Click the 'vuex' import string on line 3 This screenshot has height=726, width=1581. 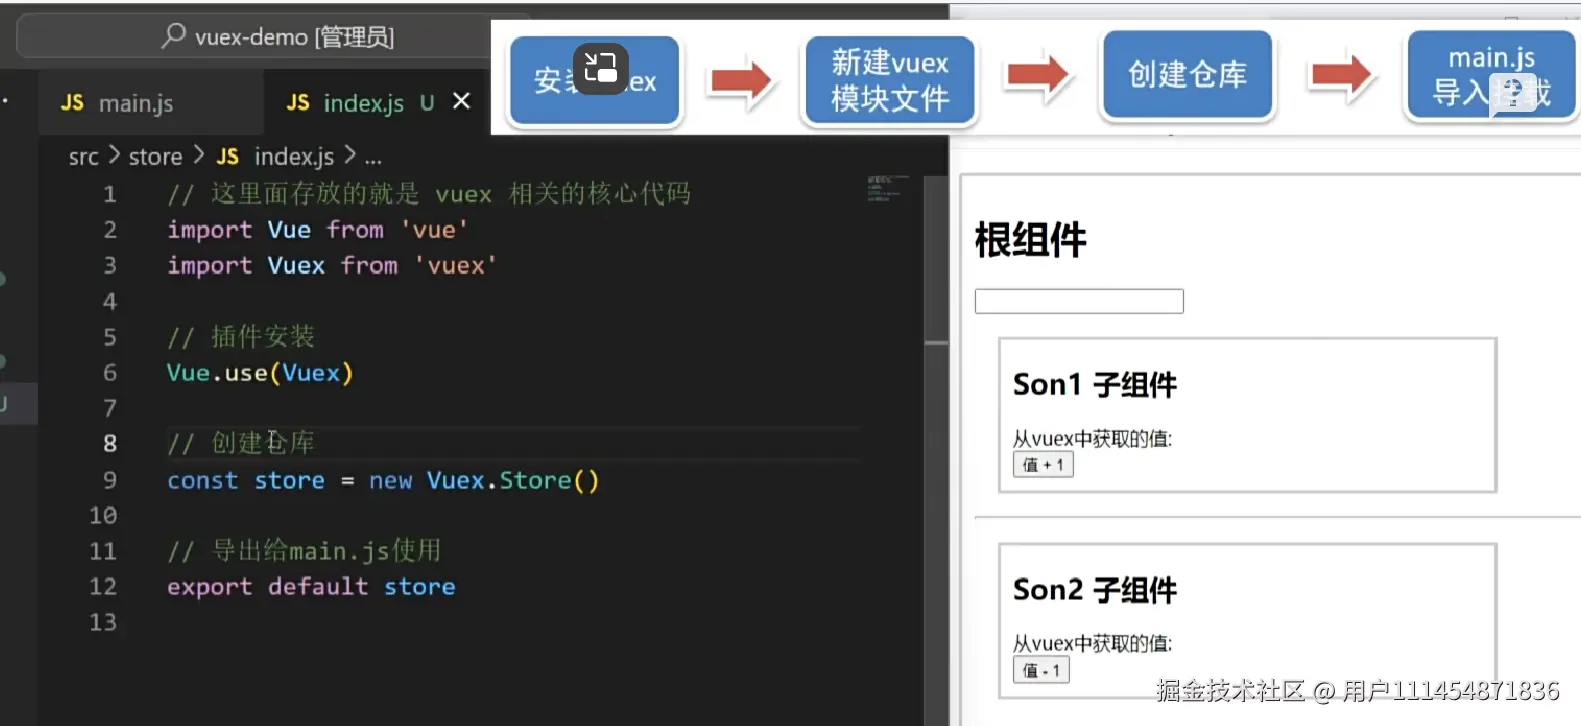pyautogui.click(x=456, y=266)
